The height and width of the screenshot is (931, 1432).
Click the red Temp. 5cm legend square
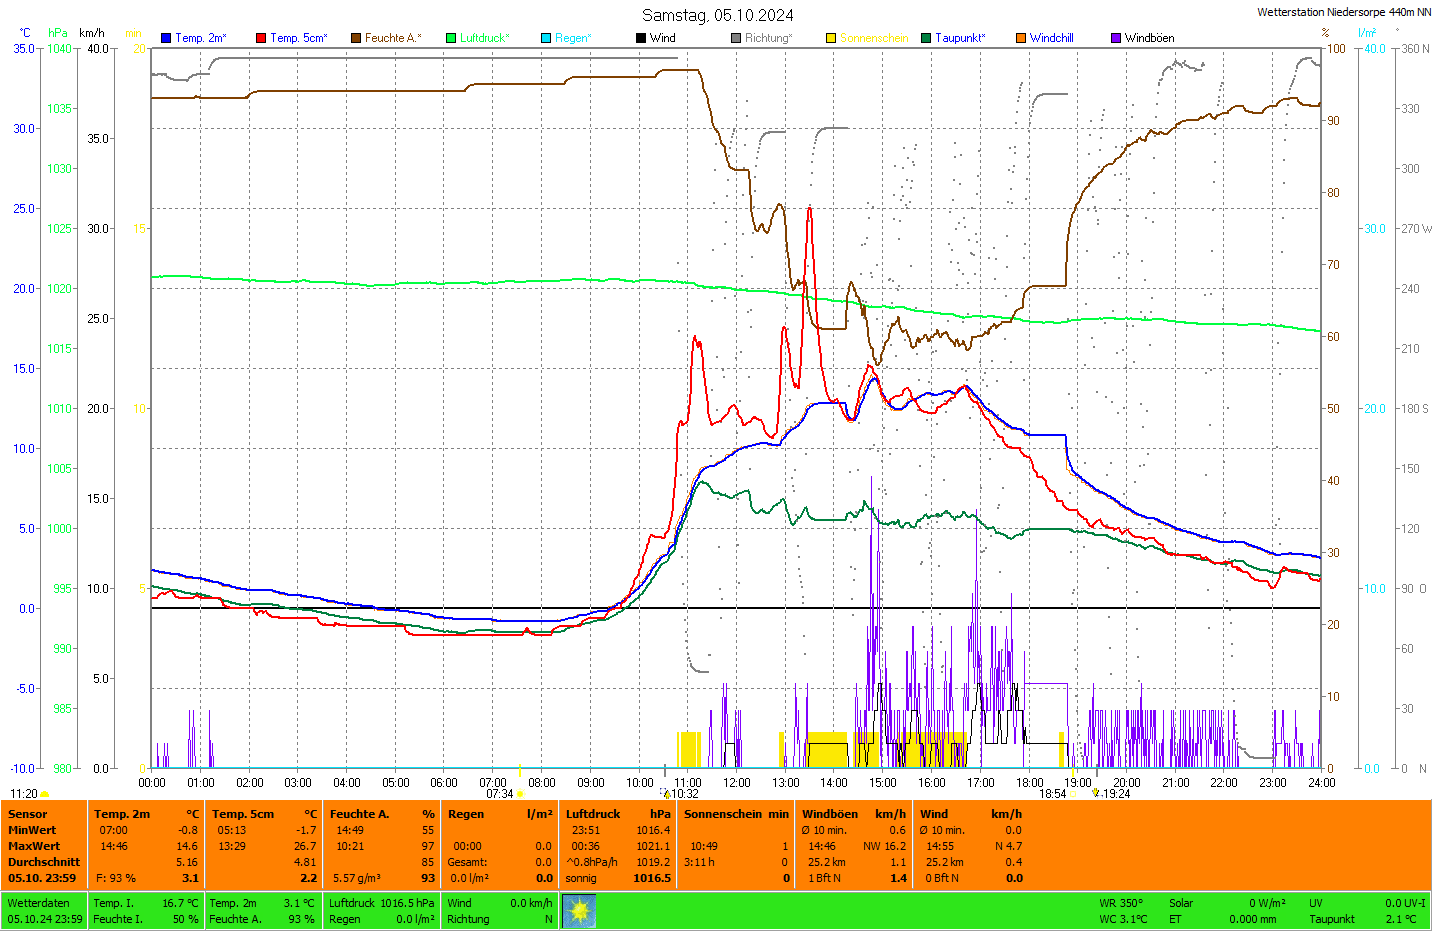[x=261, y=38]
